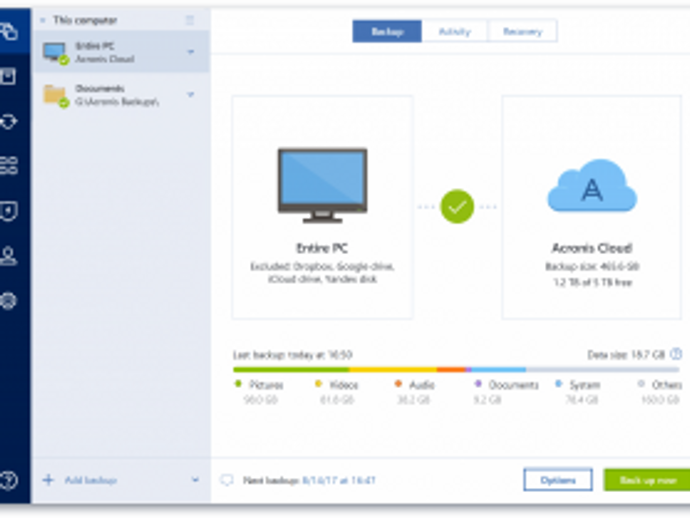Click the System legend label
This screenshot has width=690, height=518.
(x=585, y=385)
